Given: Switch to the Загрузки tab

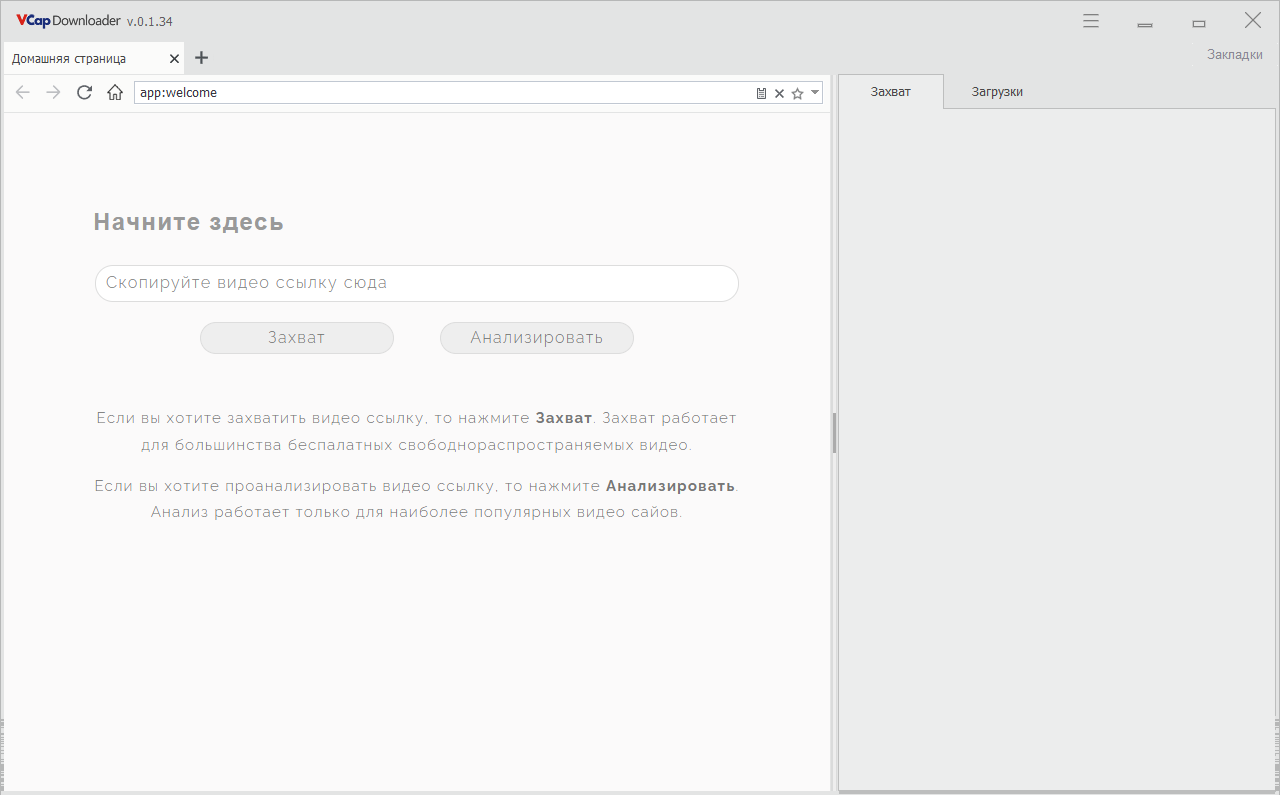Looking at the screenshot, I should pos(997,91).
